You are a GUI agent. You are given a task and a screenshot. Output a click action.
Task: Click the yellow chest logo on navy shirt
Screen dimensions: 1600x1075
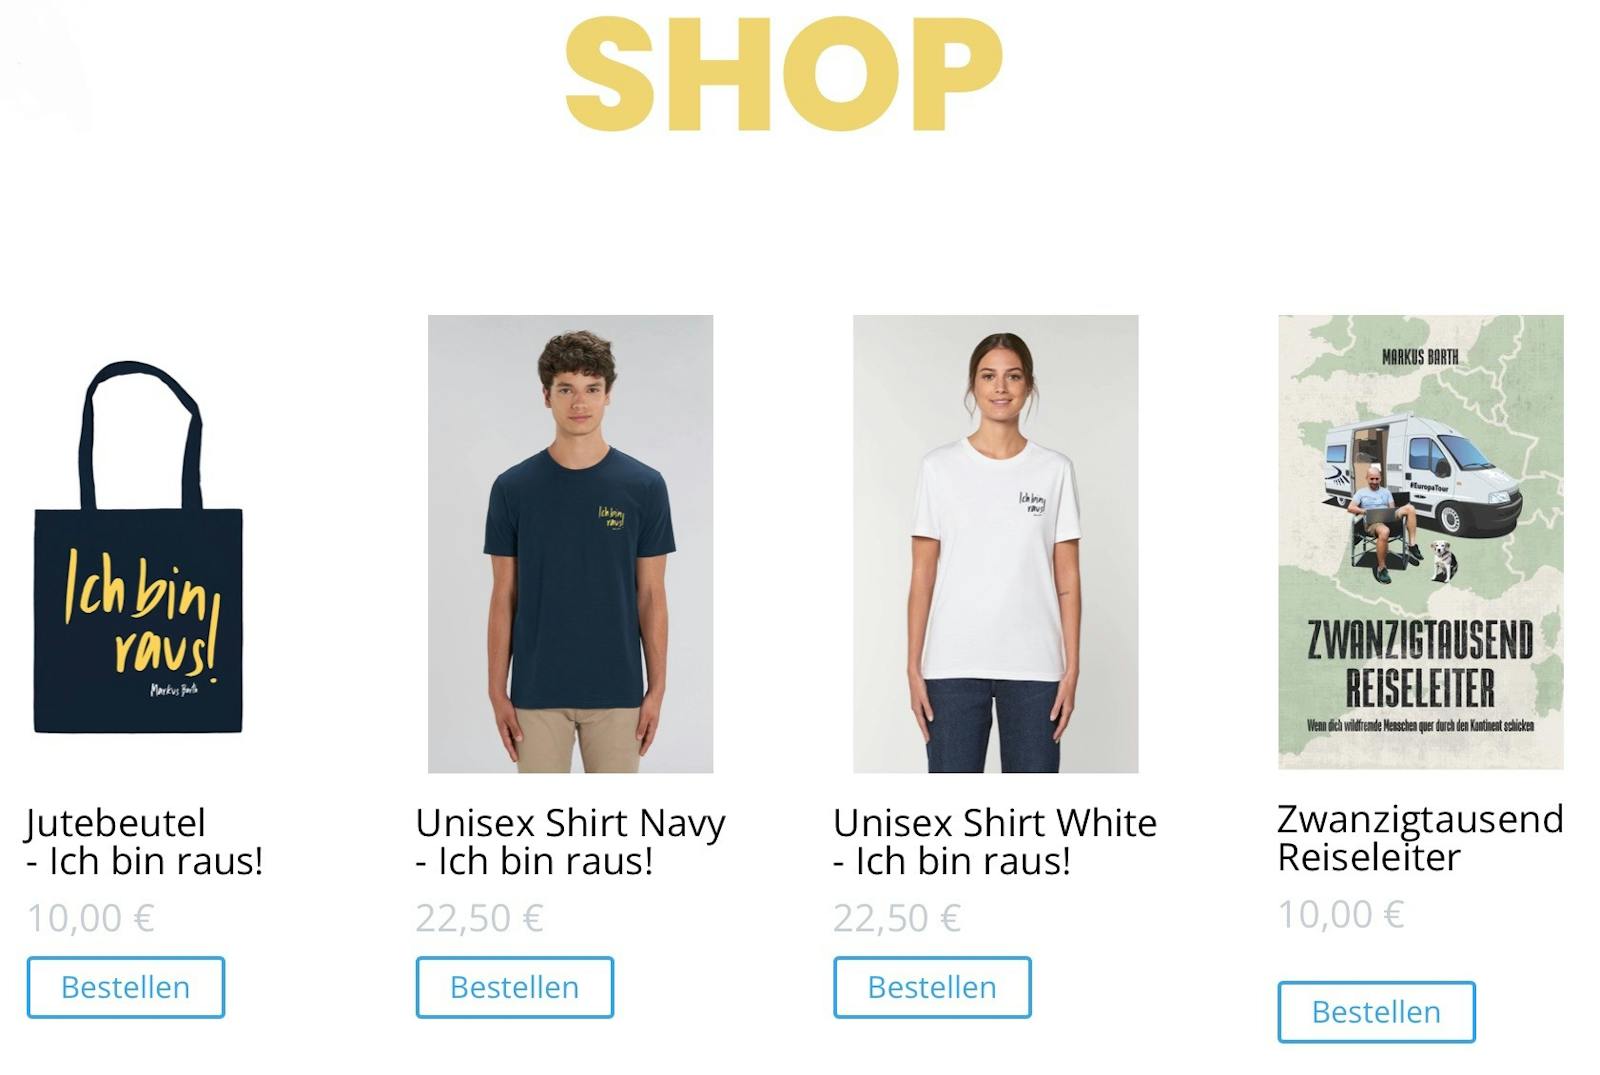click(x=612, y=517)
